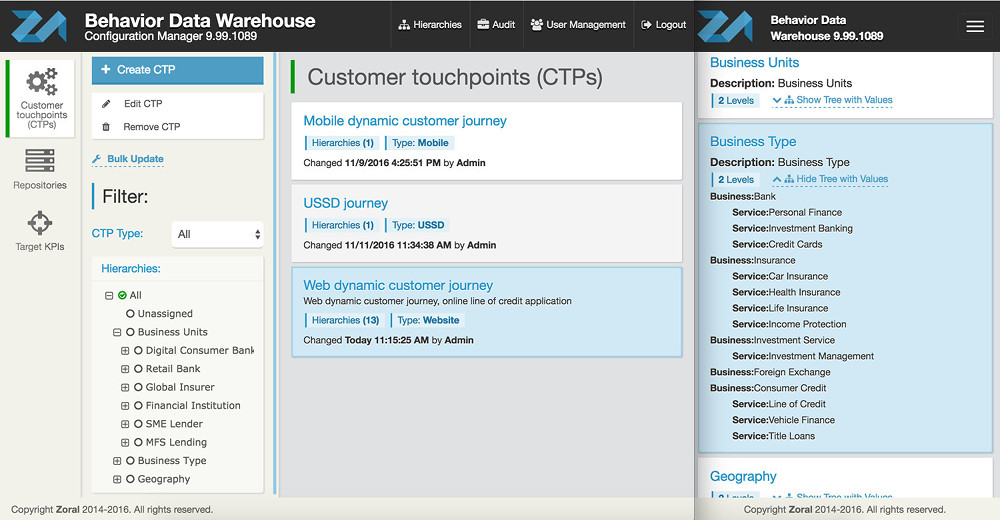This screenshot has height=520, width=1000.
Task: Open the CTP Type dropdown
Action: pyautogui.click(x=217, y=234)
